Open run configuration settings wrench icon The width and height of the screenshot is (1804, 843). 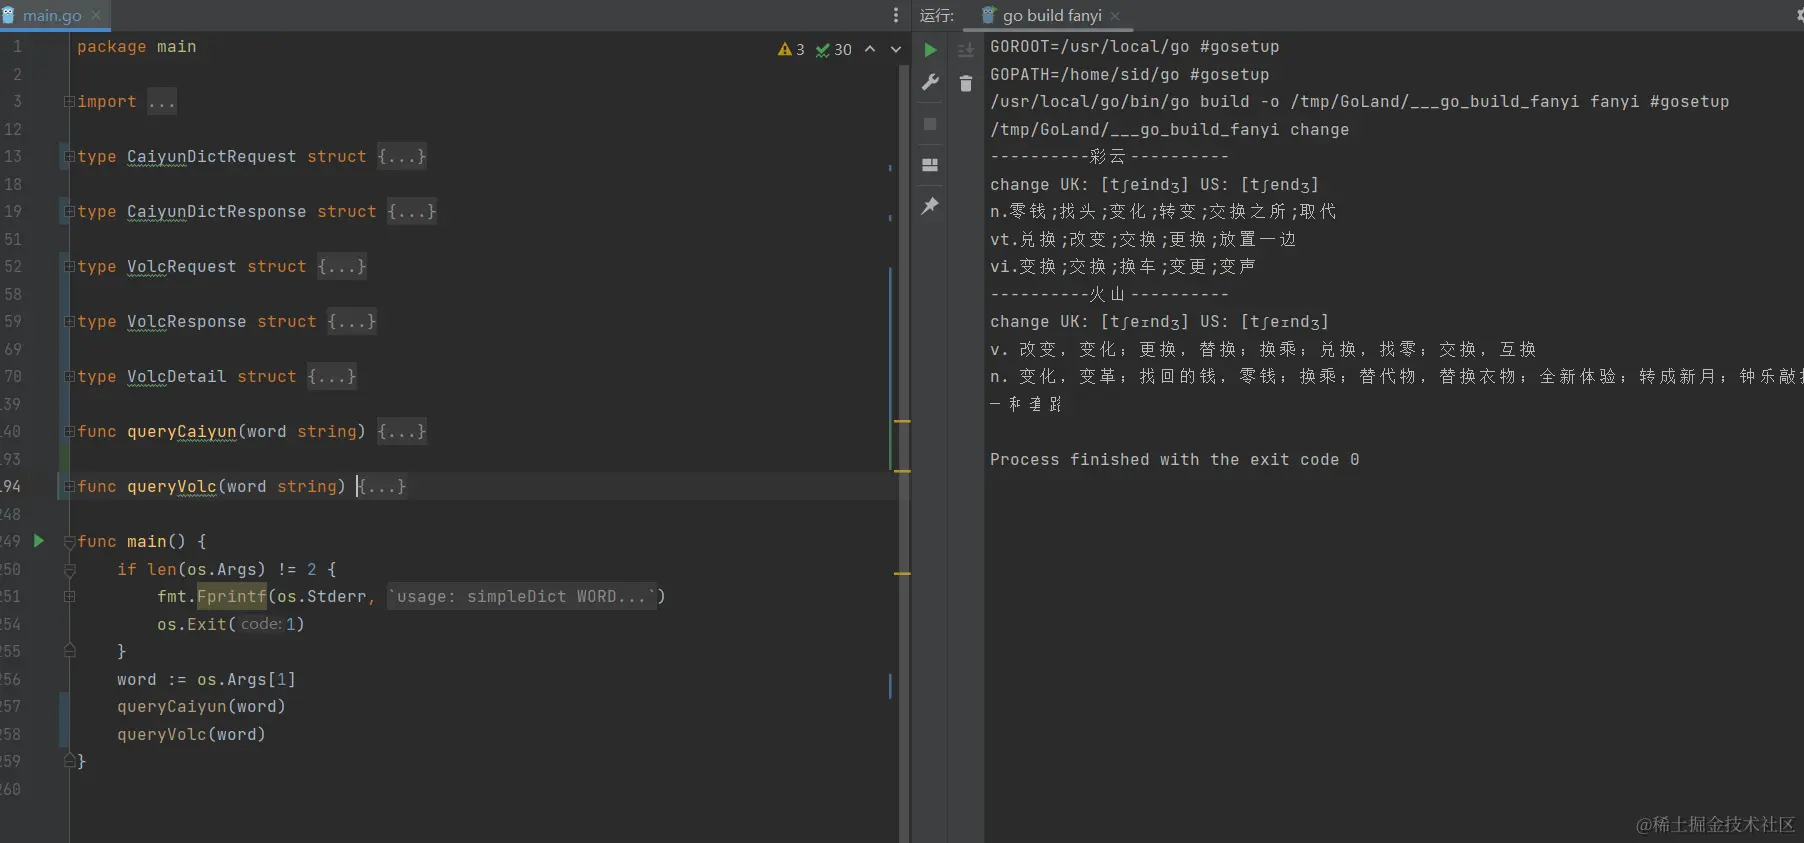[x=930, y=83]
